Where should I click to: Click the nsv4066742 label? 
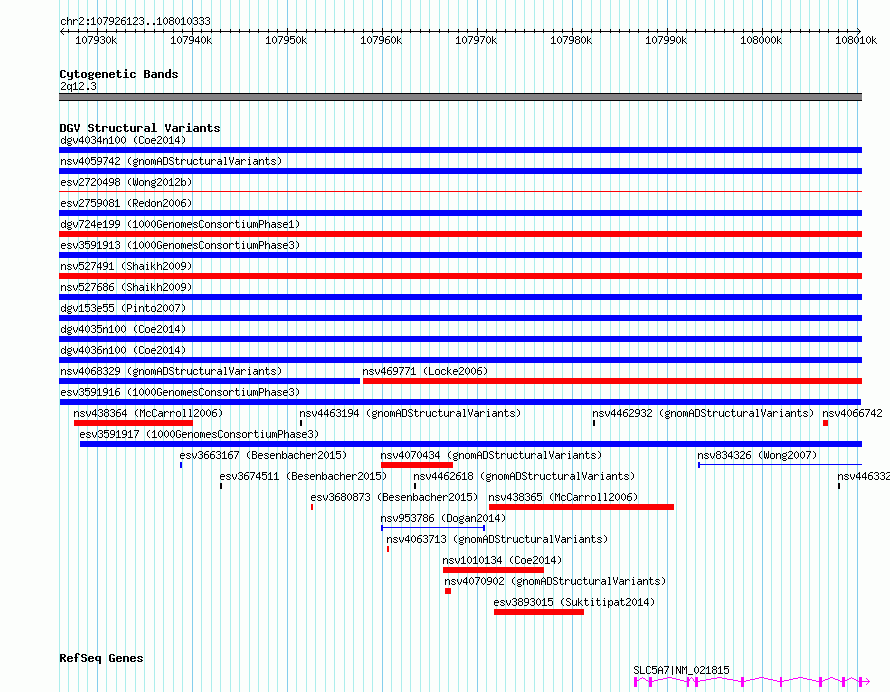(x=853, y=413)
